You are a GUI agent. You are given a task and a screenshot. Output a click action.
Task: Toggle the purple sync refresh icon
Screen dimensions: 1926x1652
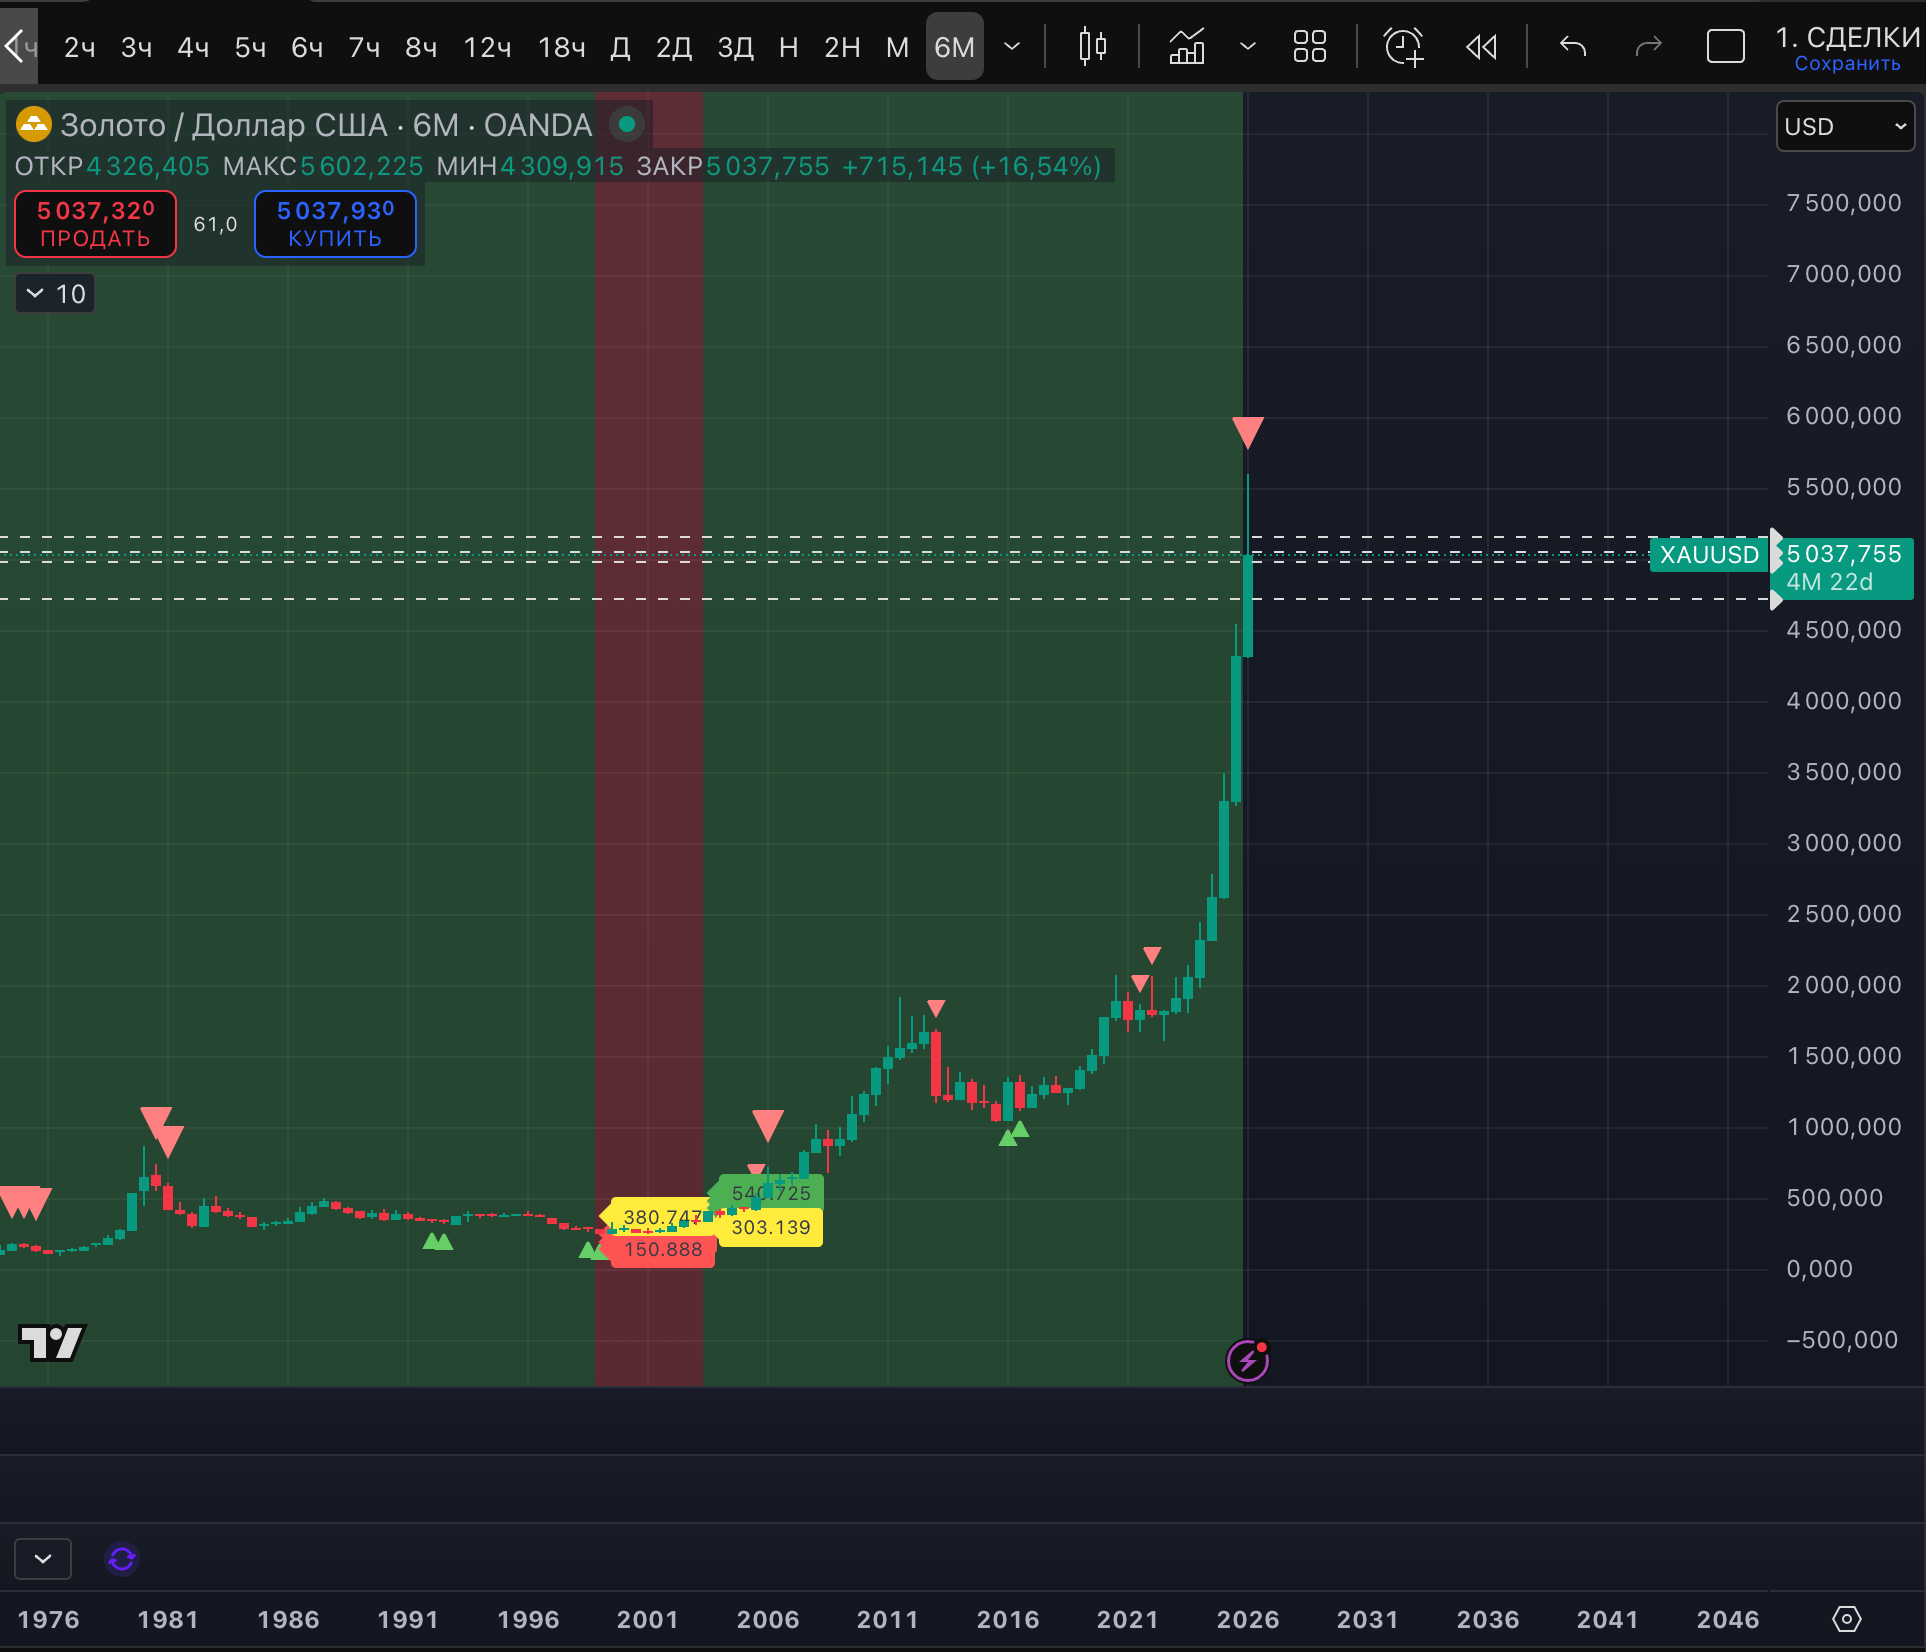coord(122,1559)
